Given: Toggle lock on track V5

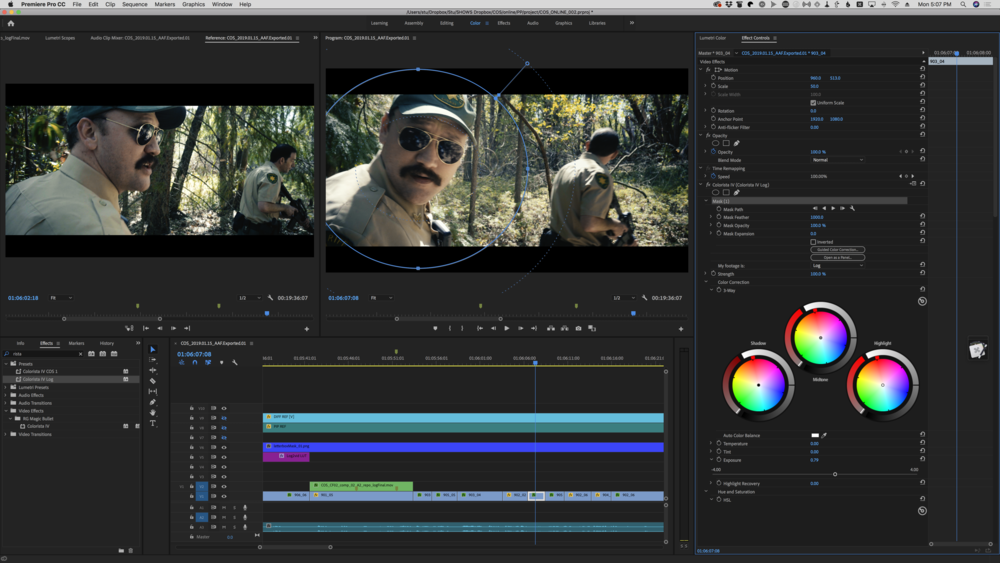Looking at the screenshot, I should click(191, 457).
